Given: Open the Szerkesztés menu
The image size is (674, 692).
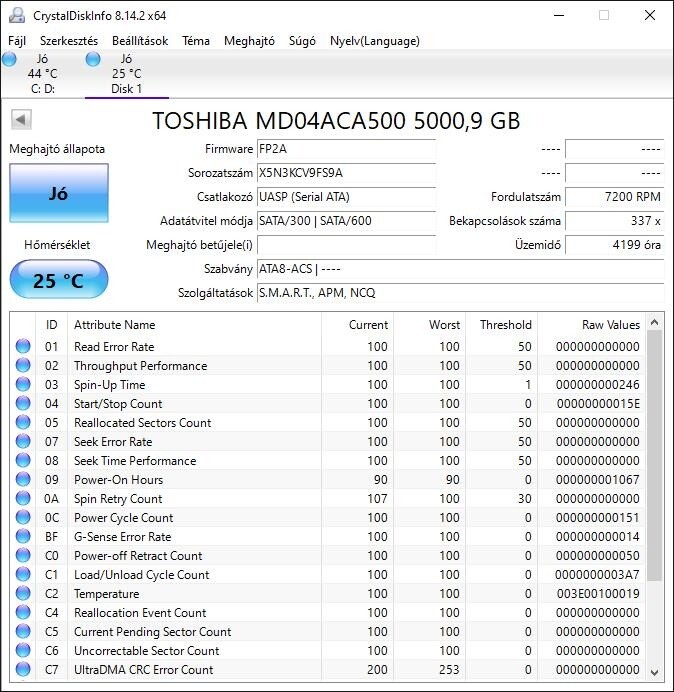Looking at the screenshot, I should point(69,41).
